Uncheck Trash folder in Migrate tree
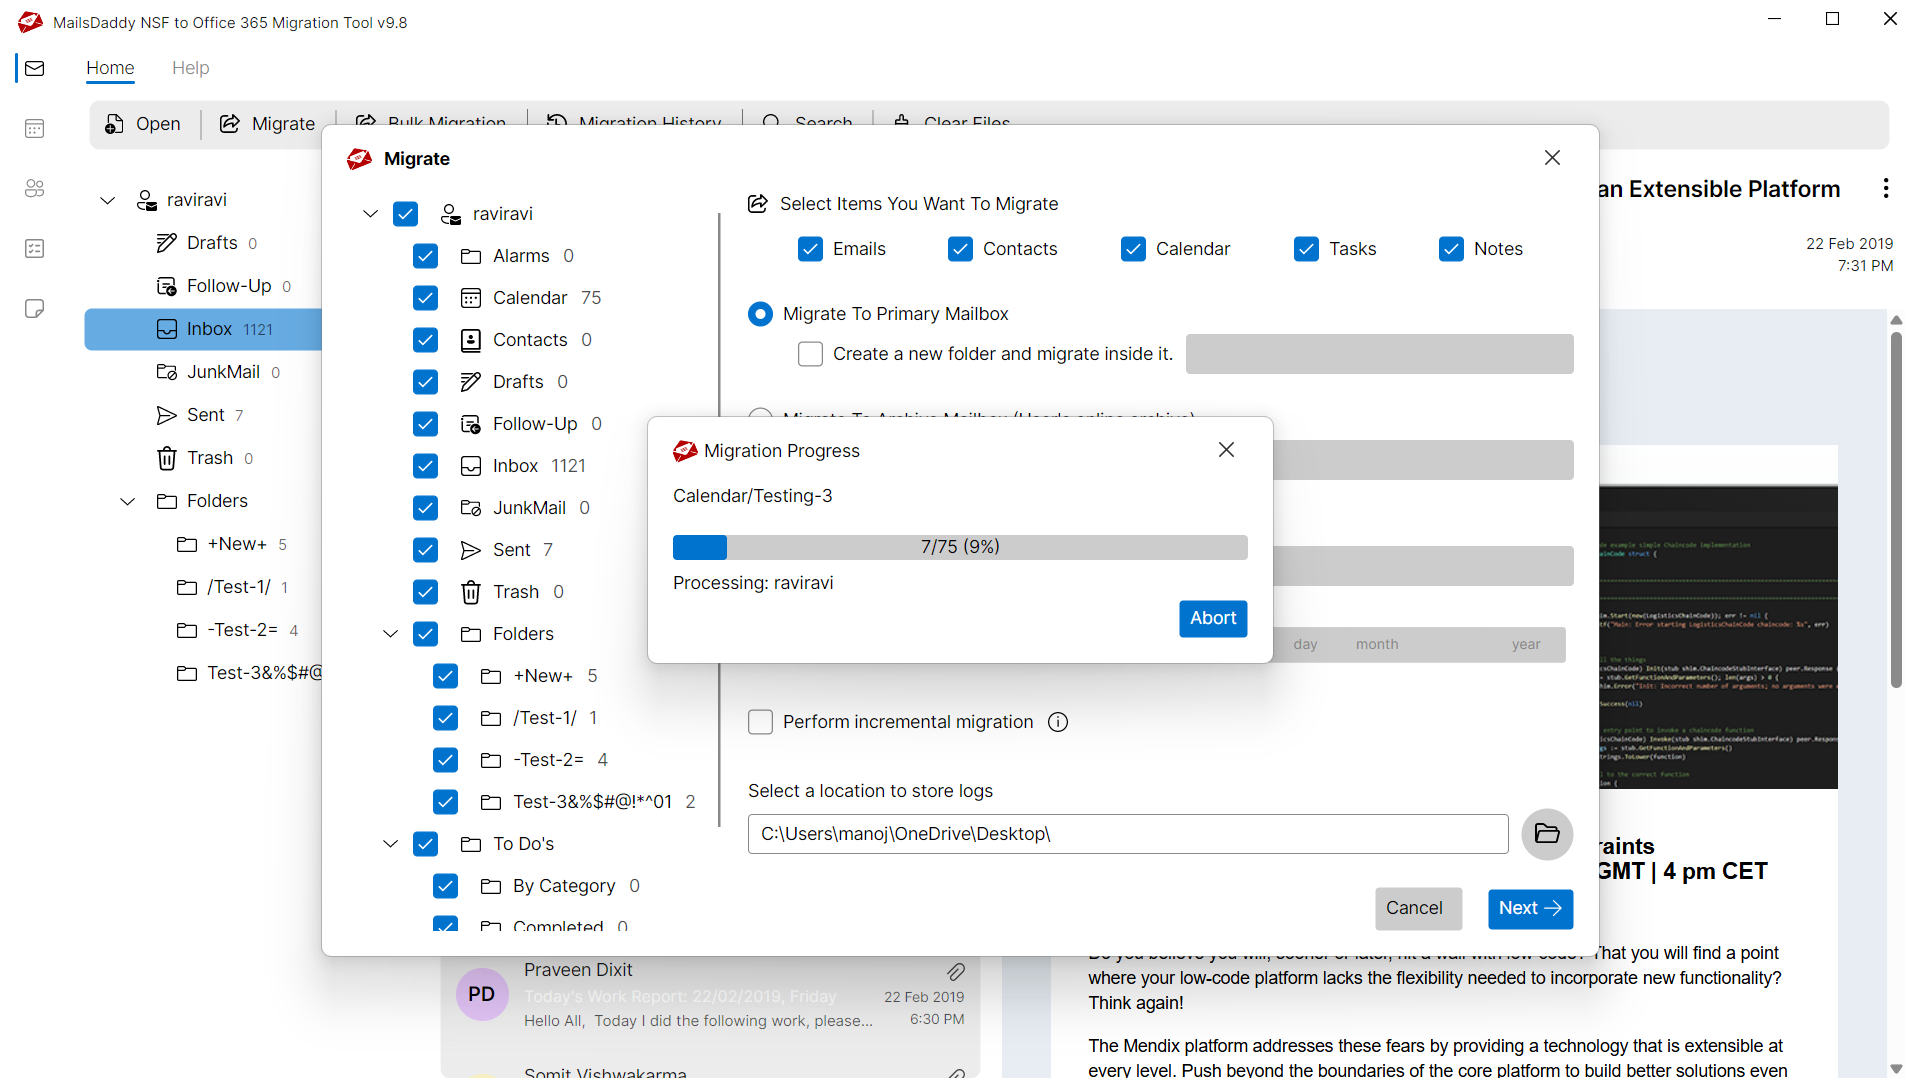Screen dimensions: 1917x1078 pos(425,592)
